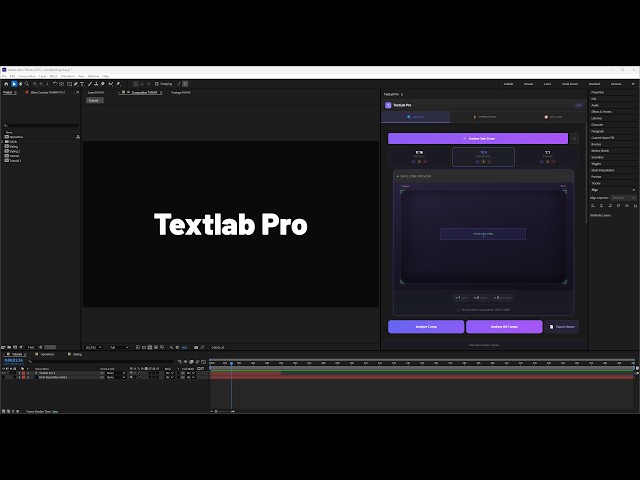Click the Project panel search field
The image size is (640, 480).
(x=41, y=125)
